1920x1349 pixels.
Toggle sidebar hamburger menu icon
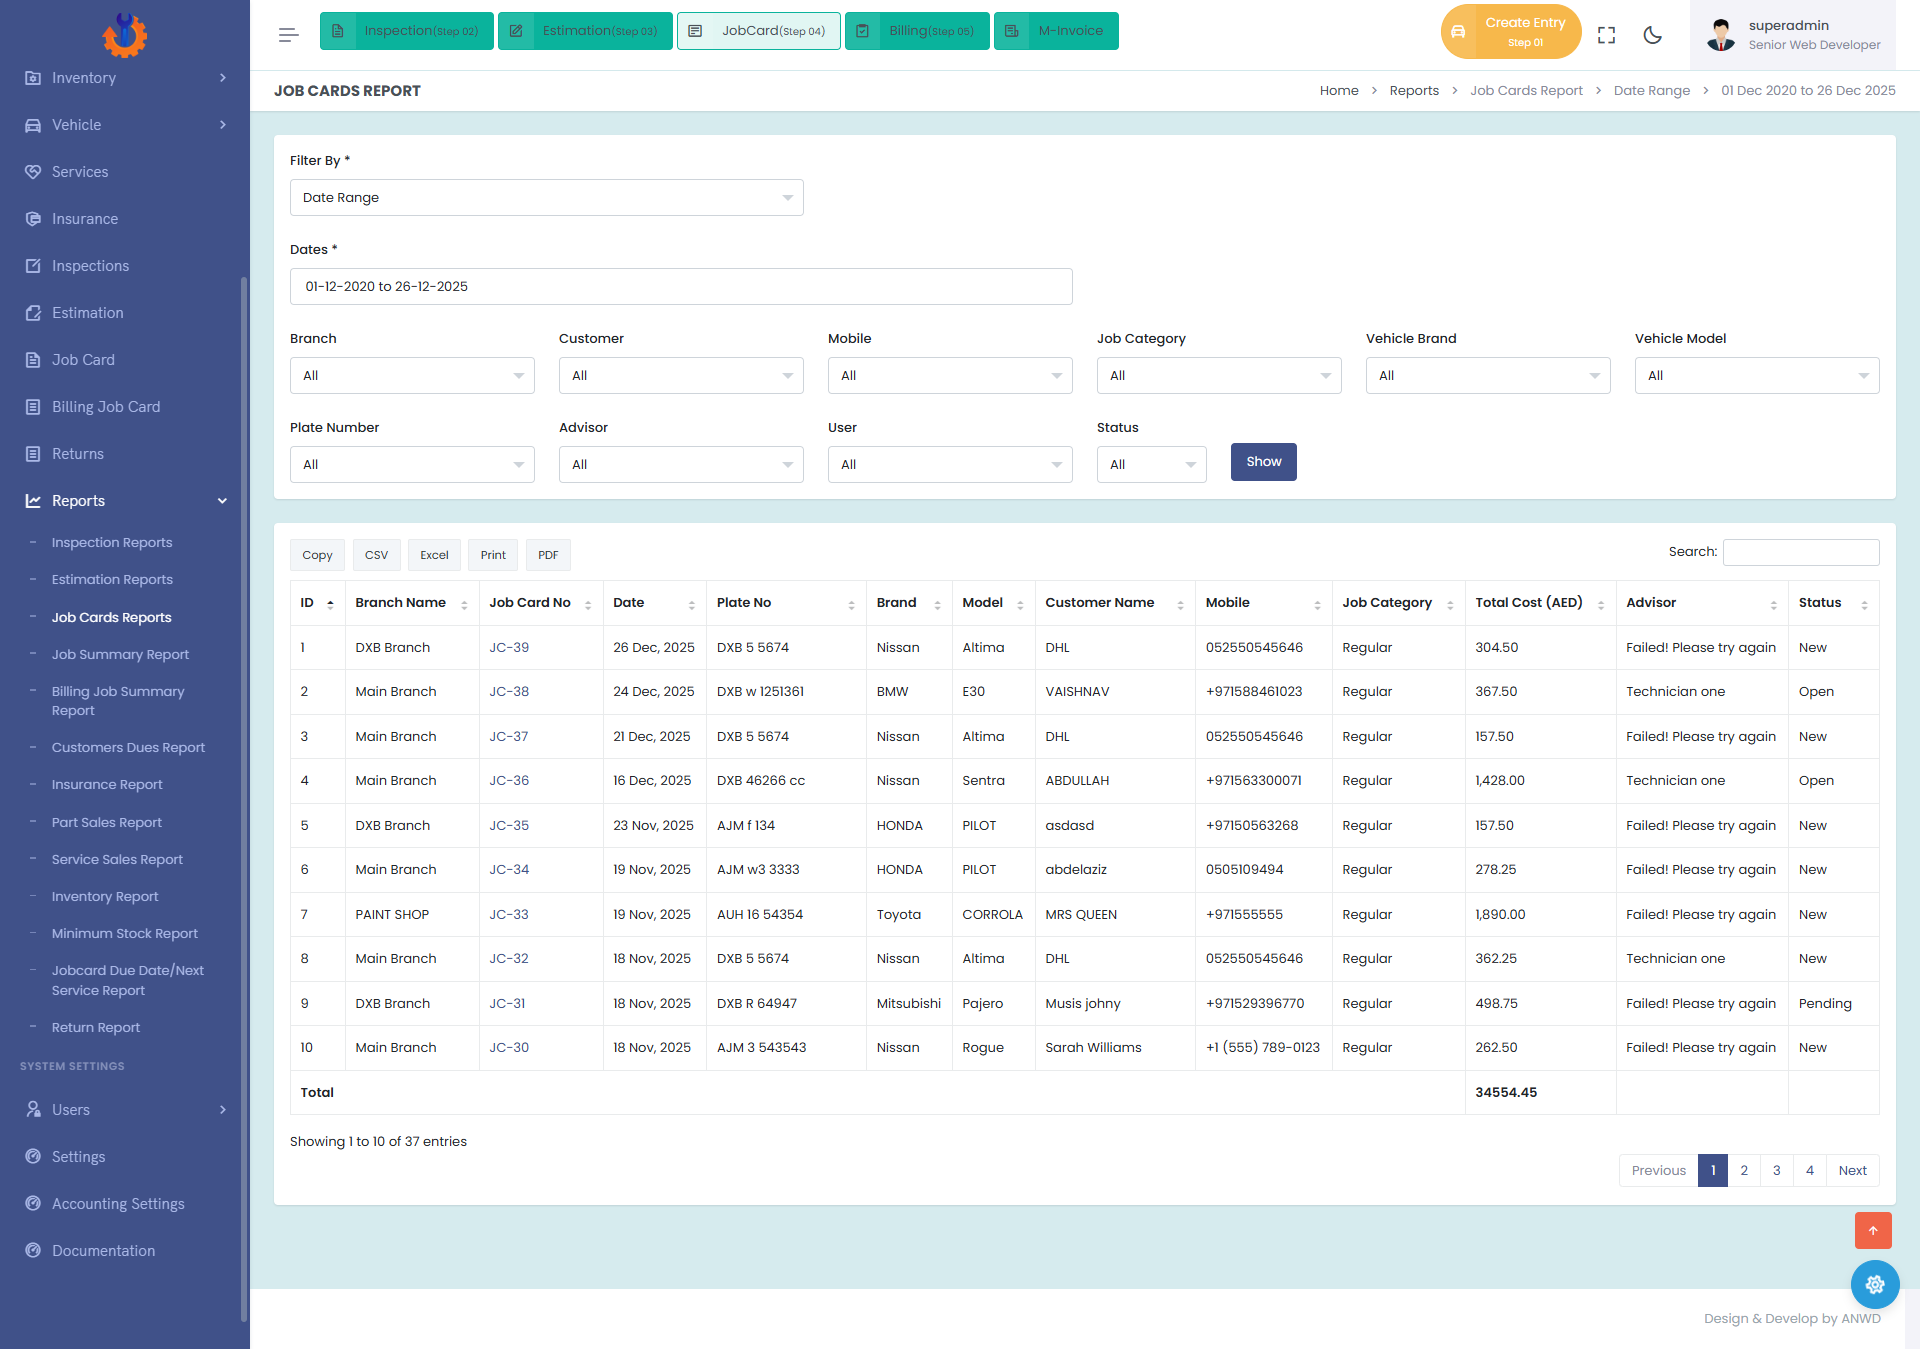tap(288, 35)
